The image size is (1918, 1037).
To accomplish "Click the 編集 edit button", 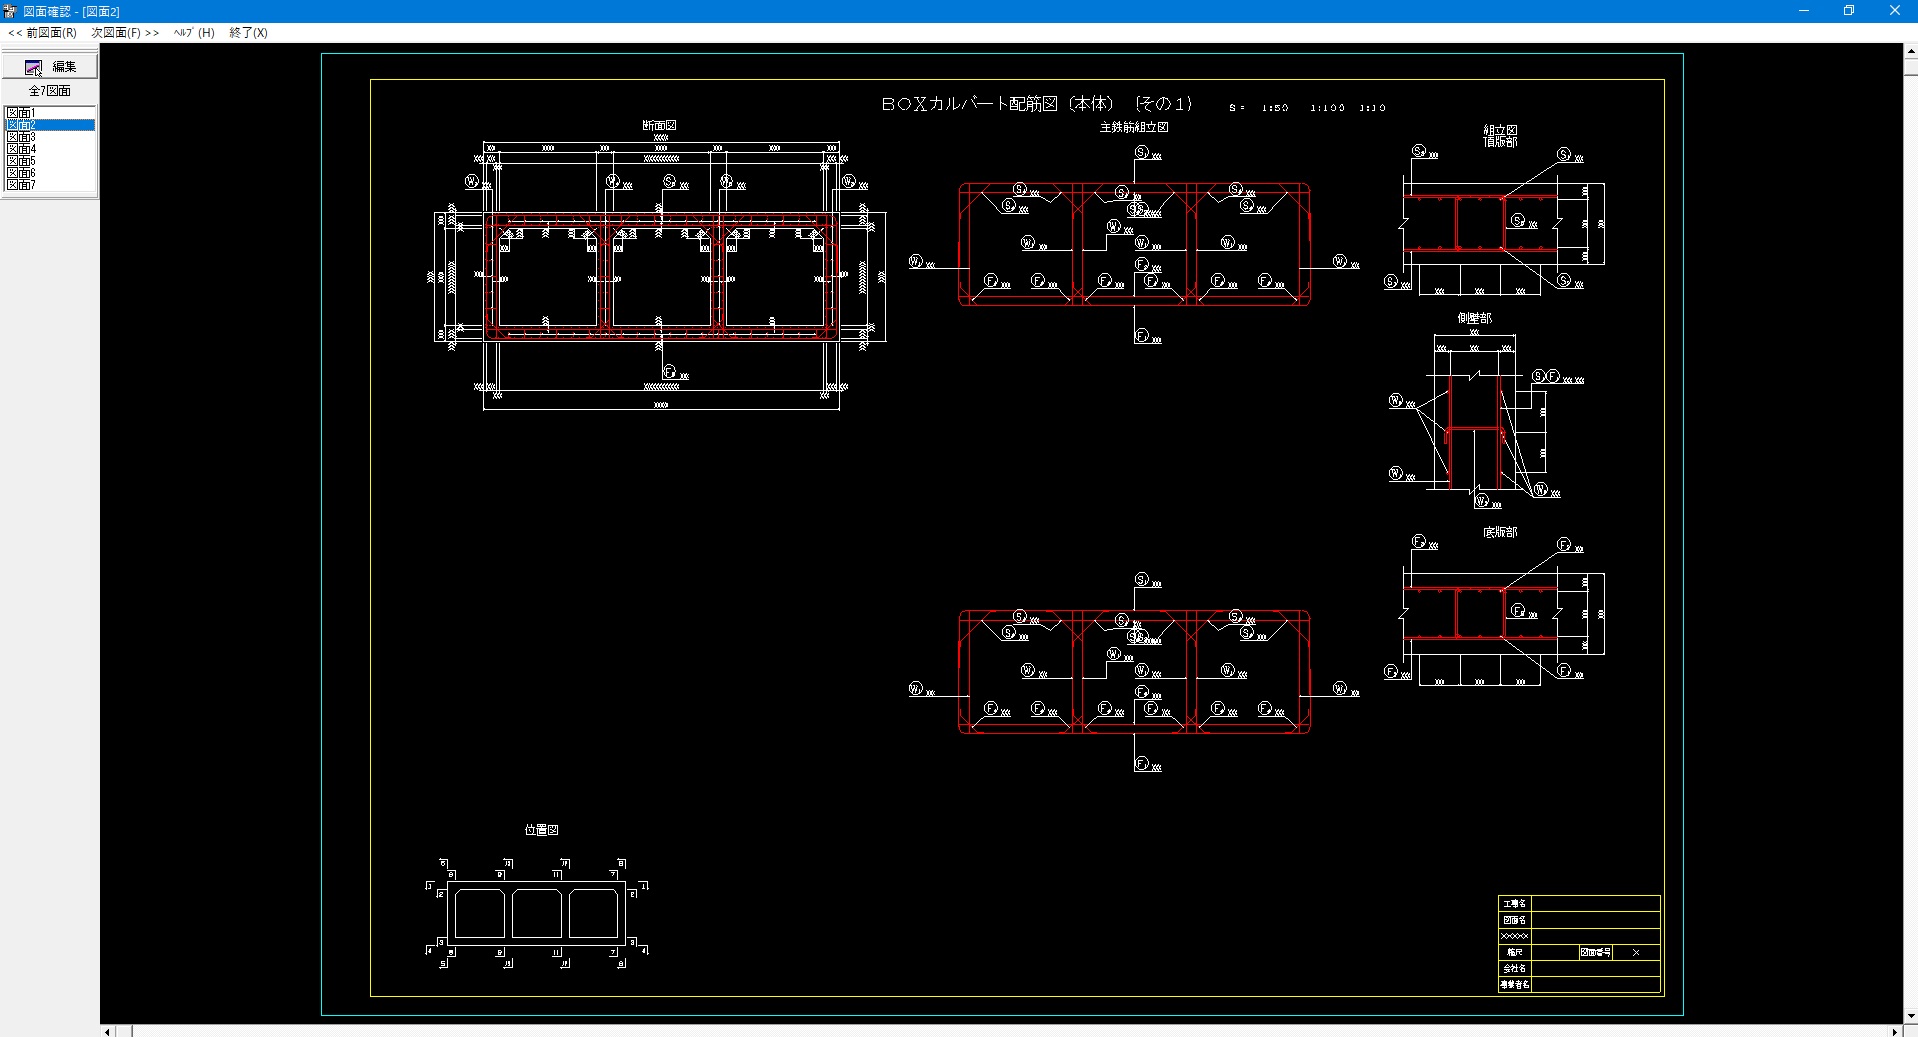I will pos(50,66).
